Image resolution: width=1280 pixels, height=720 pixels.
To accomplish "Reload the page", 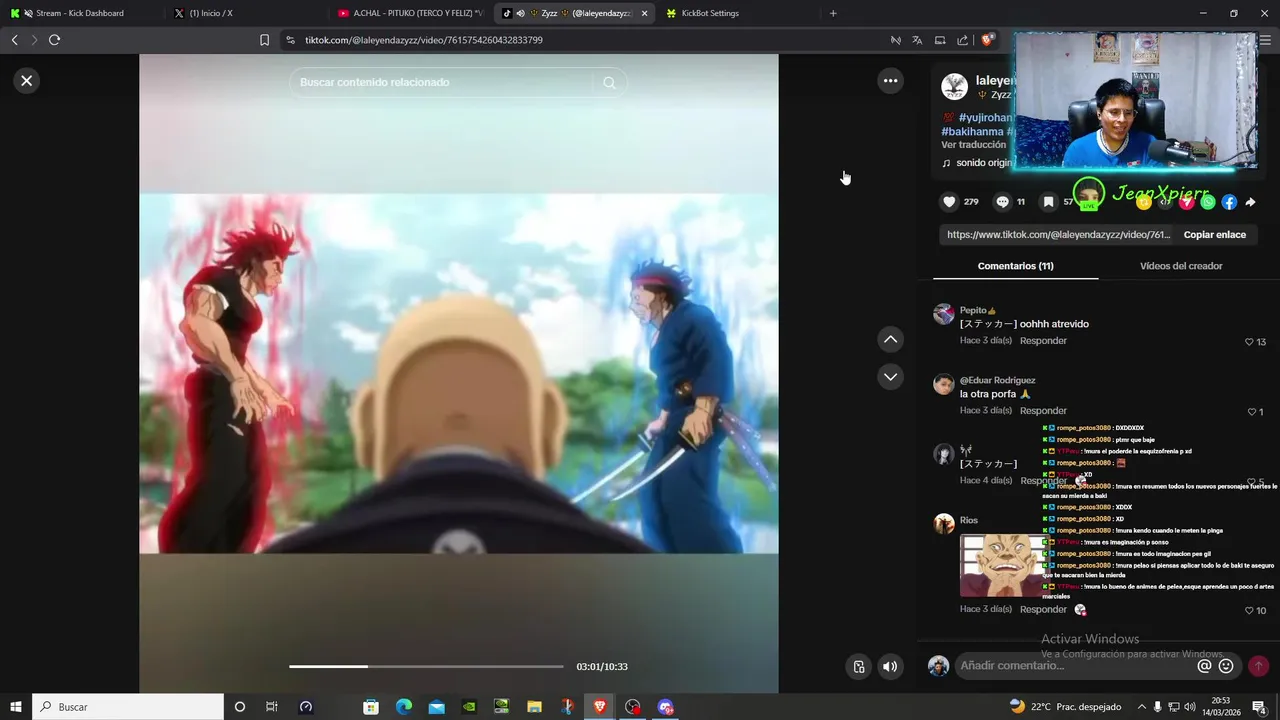I will pyautogui.click(x=54, y=40).
